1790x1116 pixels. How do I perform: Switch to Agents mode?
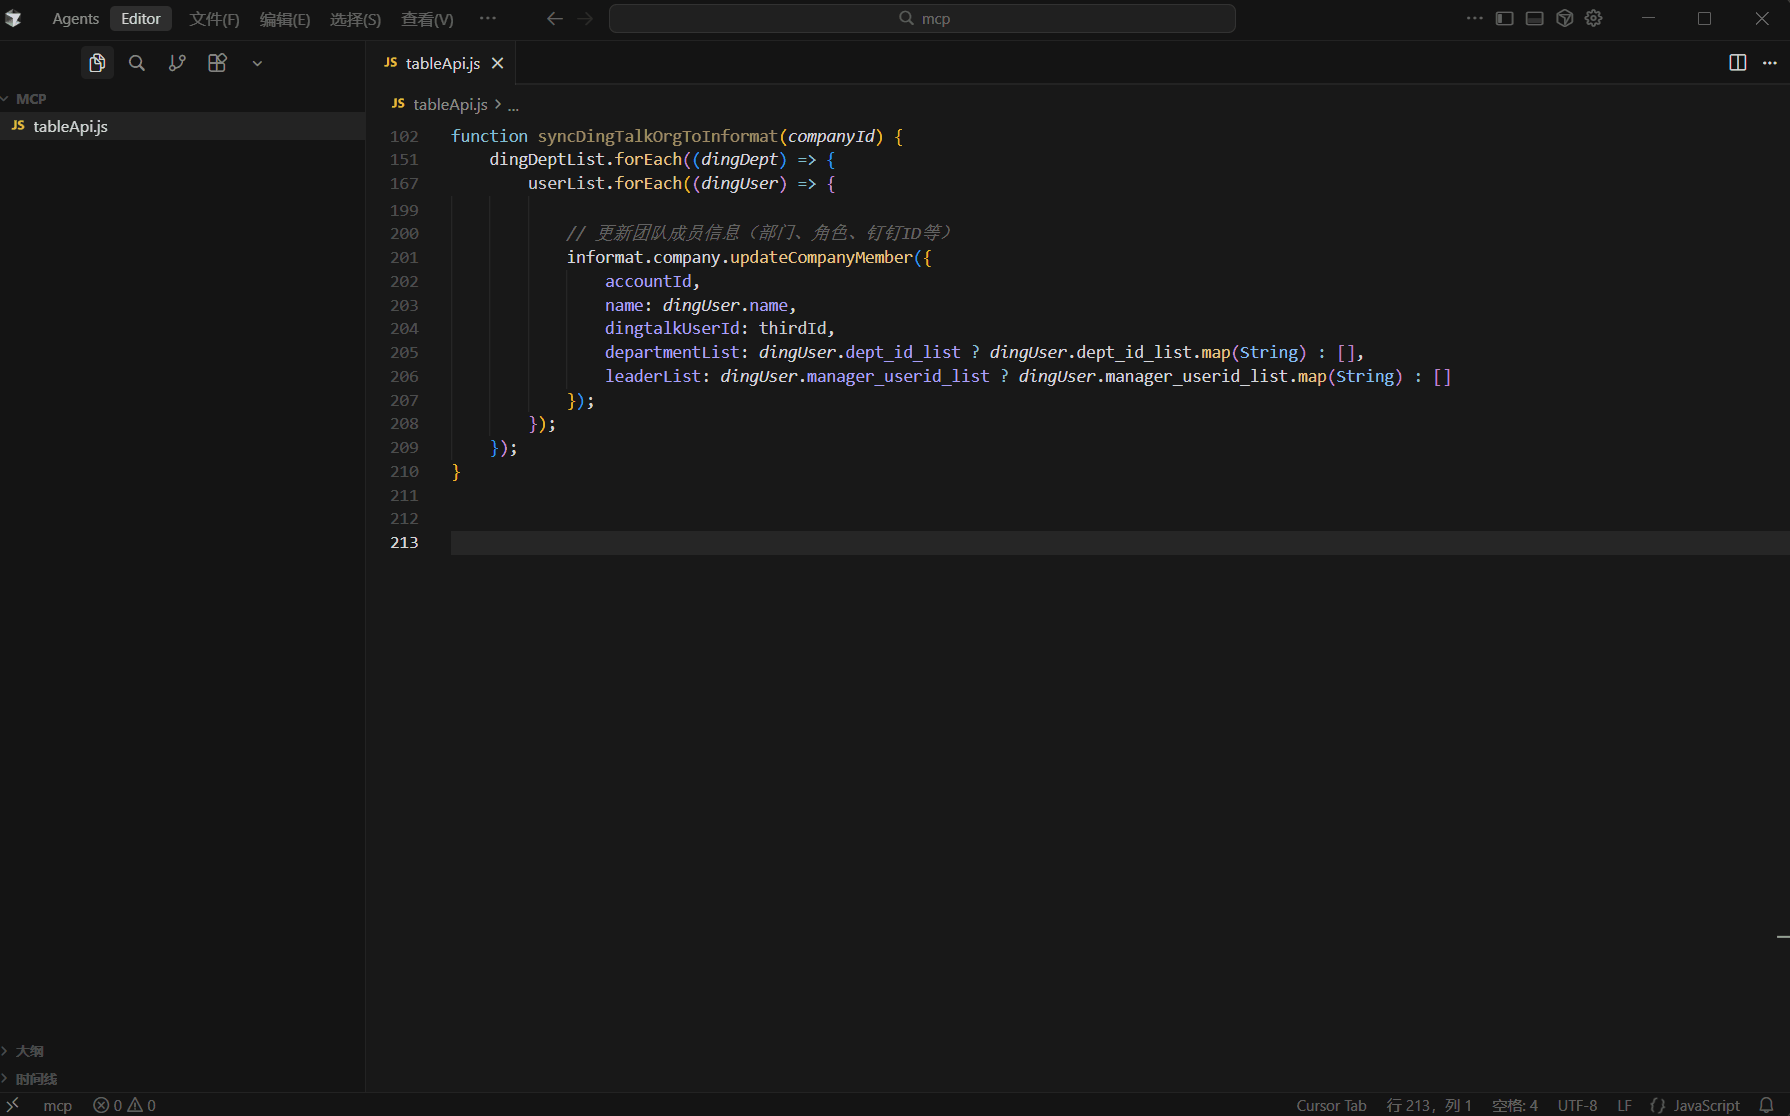coord(76,19)
